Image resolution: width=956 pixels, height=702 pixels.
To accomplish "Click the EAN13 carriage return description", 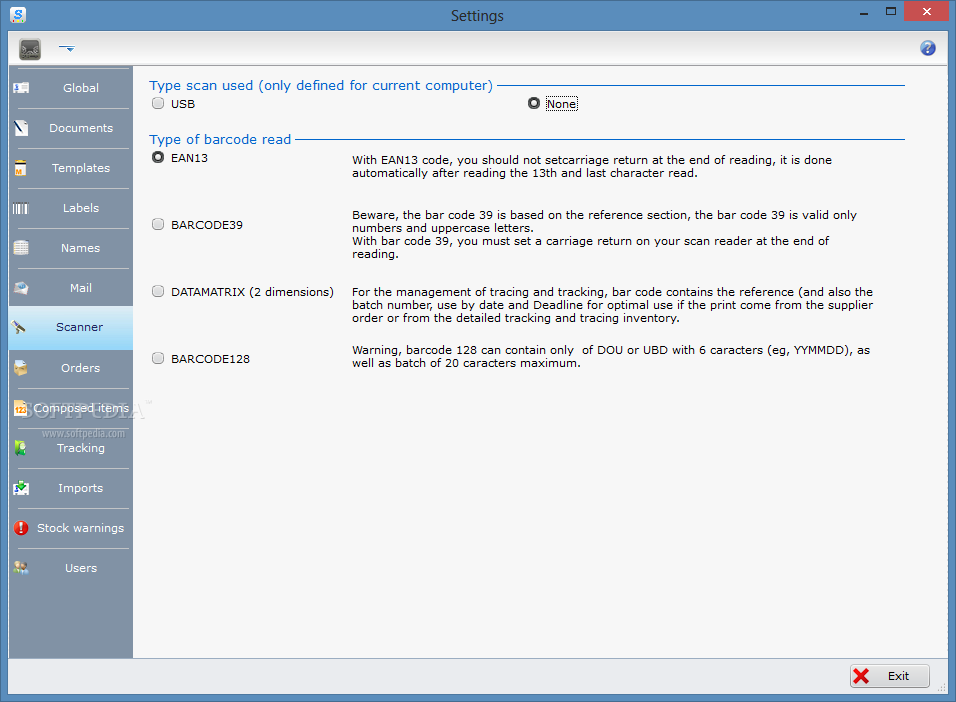I will (x=591, y=167).
